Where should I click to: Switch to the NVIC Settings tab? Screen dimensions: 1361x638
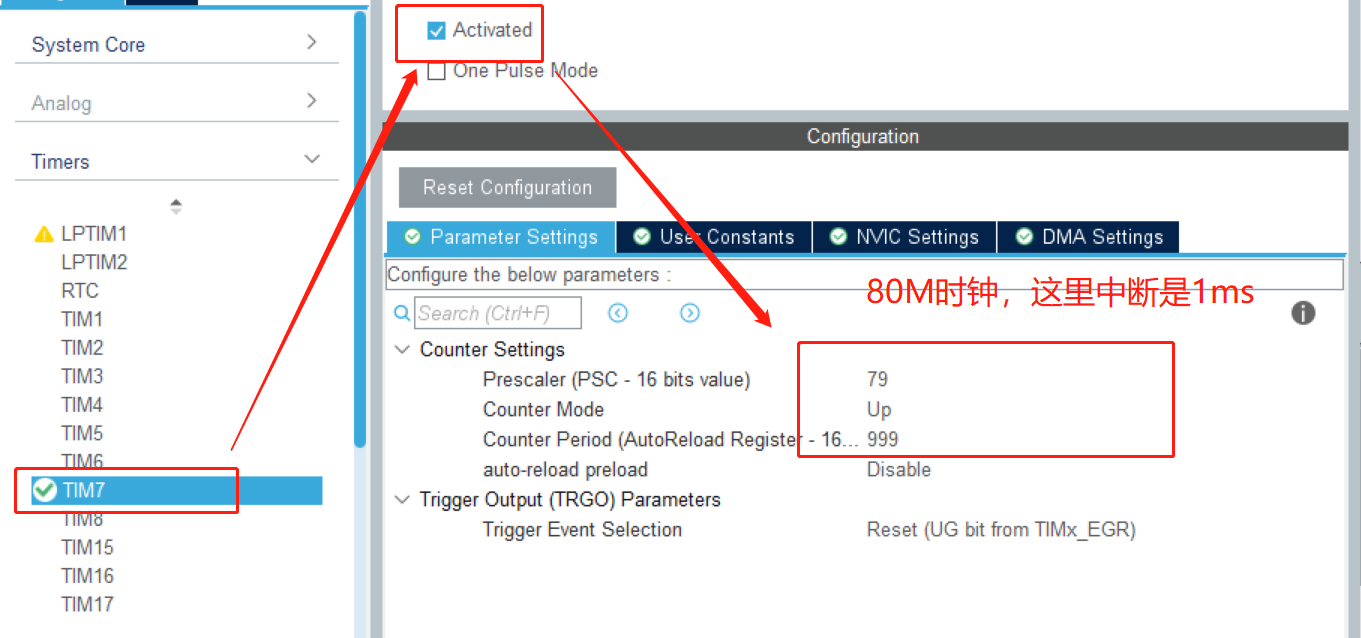pyautogui.click(x=905, y=237)
